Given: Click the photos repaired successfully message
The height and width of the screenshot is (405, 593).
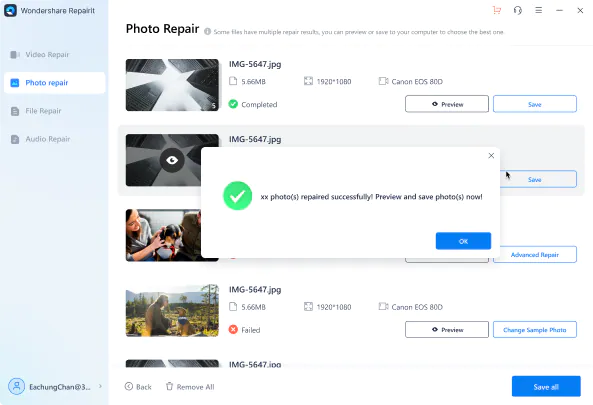Looking at the screenshot, I should [371, 197].
